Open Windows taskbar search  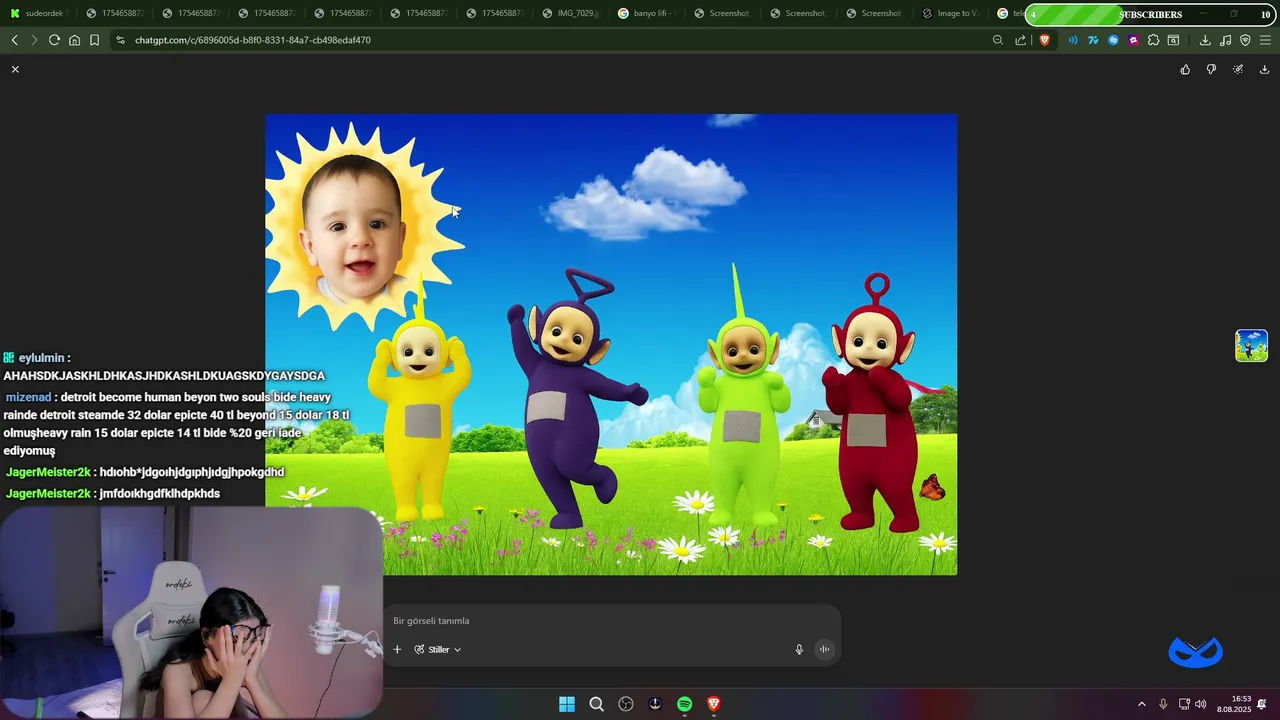pos(596,704)
